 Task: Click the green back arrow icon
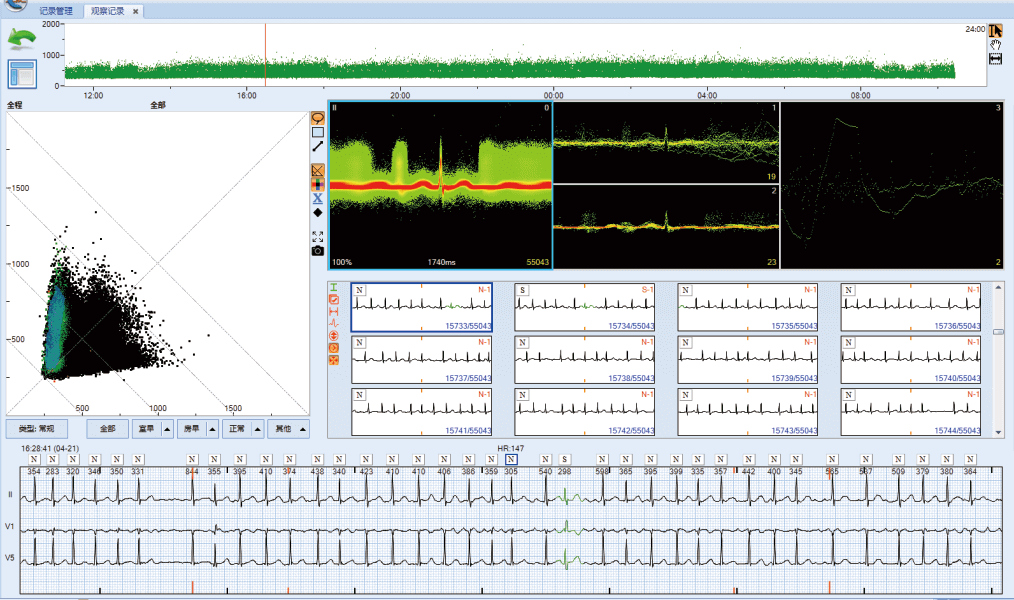tap(21, 39)
